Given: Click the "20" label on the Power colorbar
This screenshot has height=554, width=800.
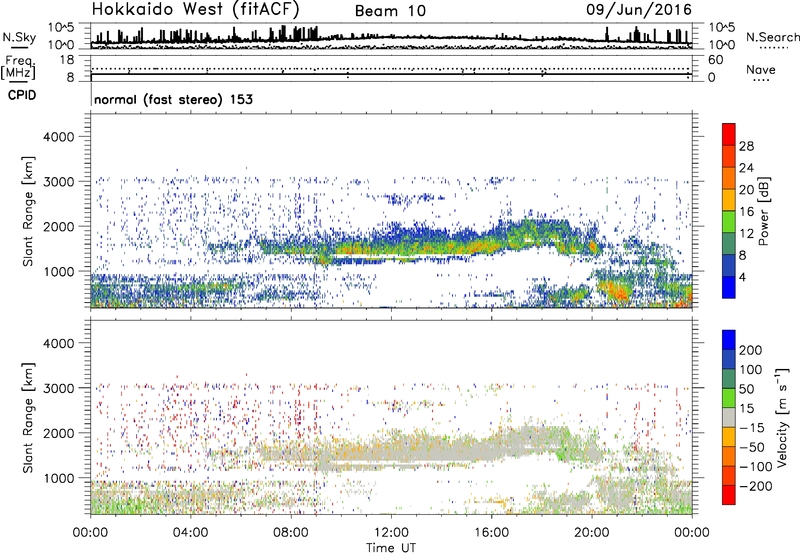Looking at the screenshot, I should [746, 190].
